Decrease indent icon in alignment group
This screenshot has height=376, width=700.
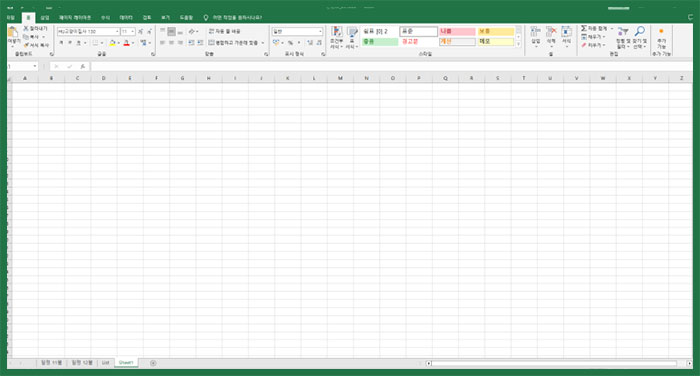[191, 42]
